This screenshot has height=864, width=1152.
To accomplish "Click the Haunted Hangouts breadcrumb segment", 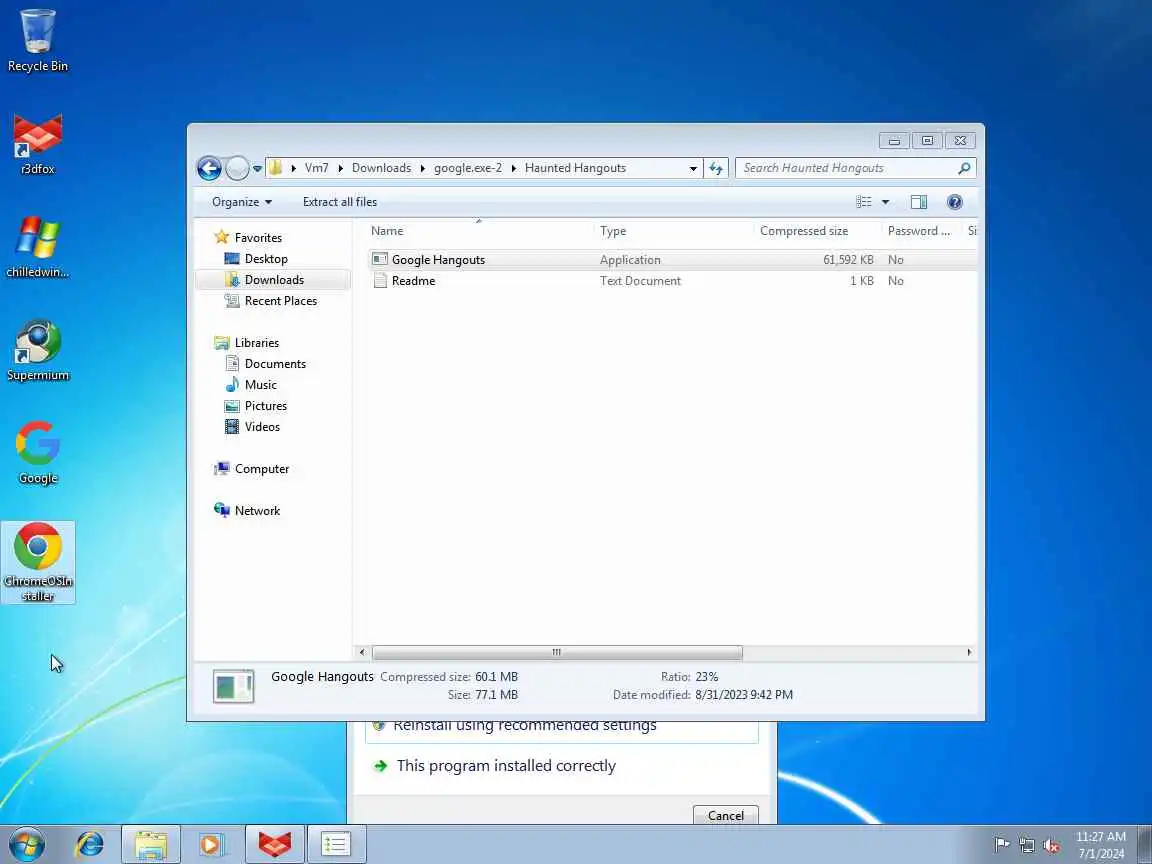I will coord(575,168).
